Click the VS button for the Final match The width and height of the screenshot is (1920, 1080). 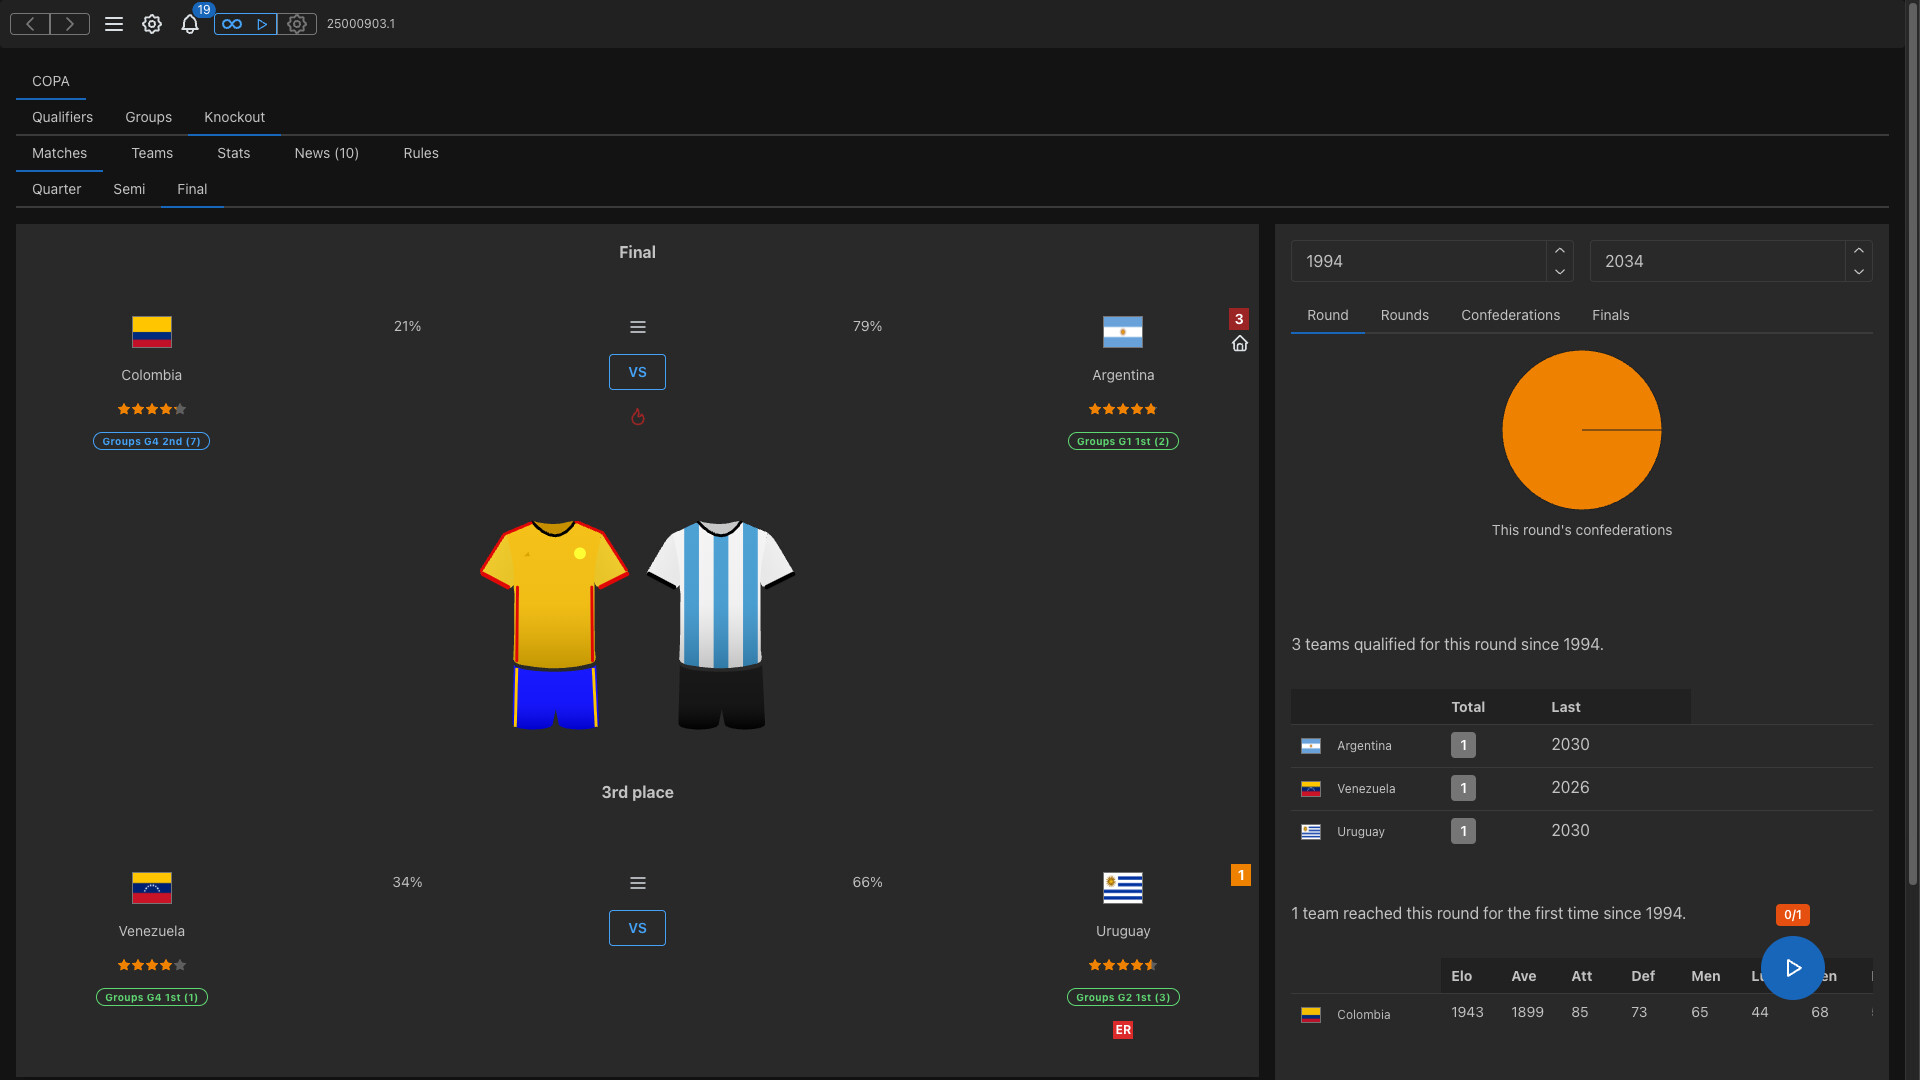coord(637,371)
